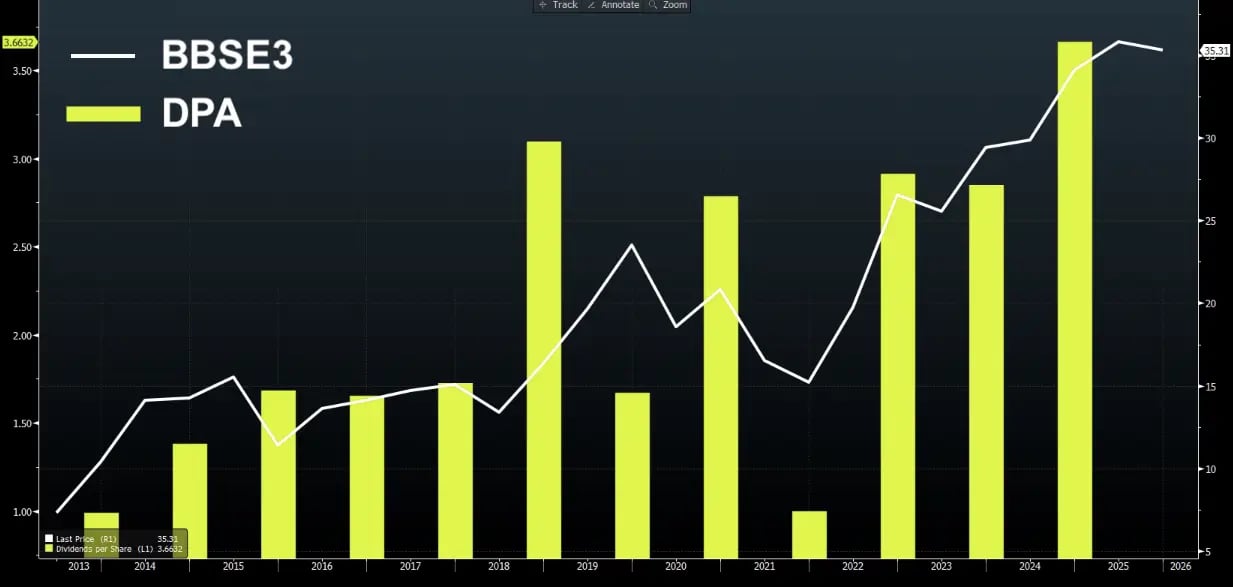Click the 2025 year label on time axis
The image size is (1233, 587).
1118,567
